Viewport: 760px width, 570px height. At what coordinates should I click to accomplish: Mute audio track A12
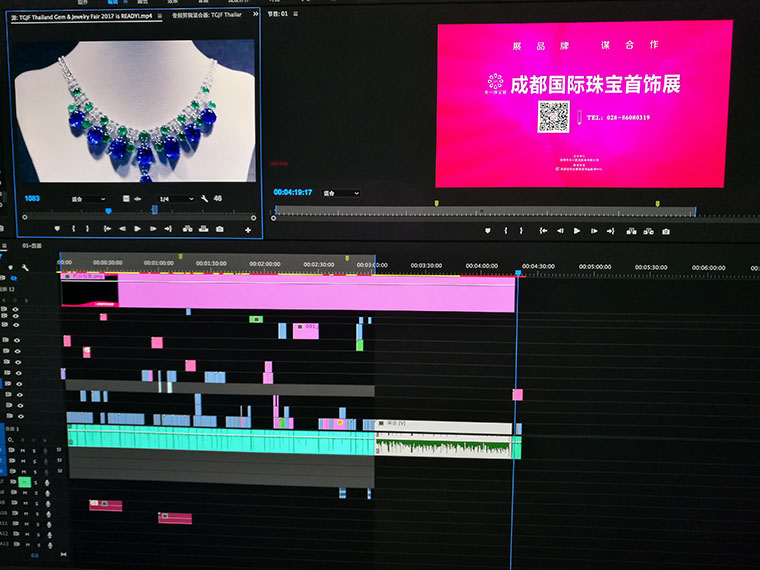click(x=26, y=534)
